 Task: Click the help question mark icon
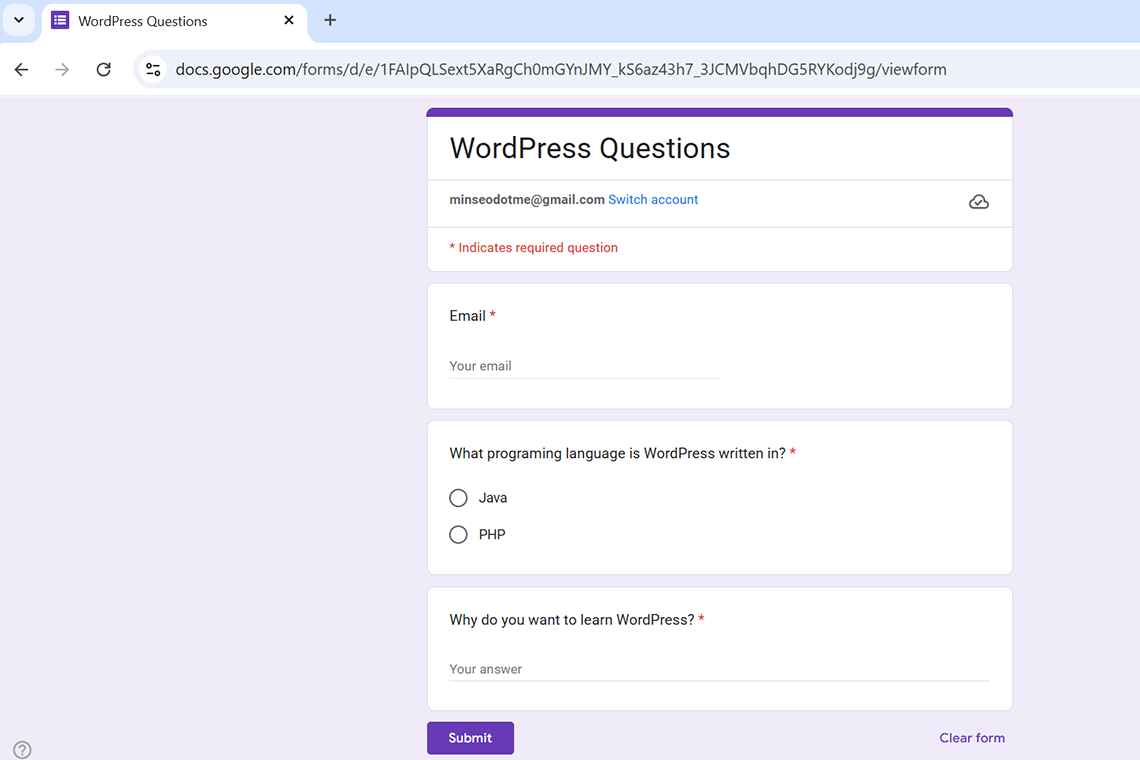(x=22, y=750)
